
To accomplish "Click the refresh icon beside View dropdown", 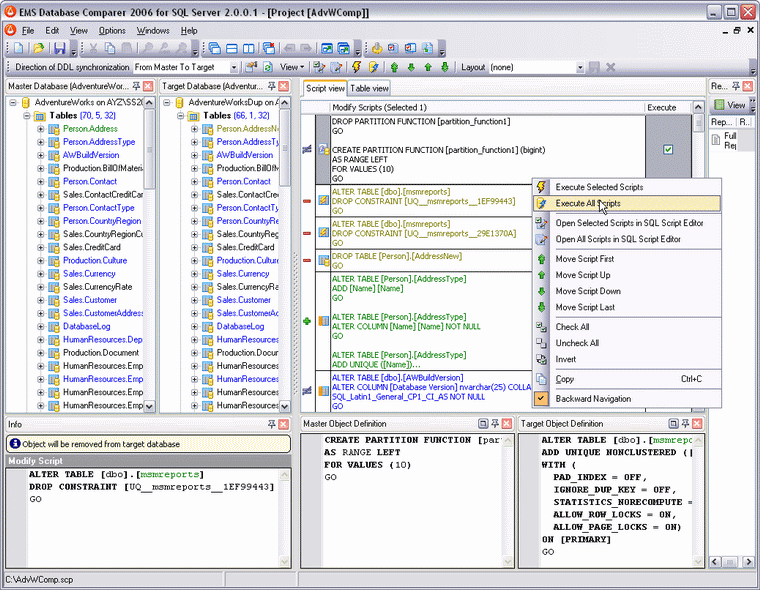I will pyautogui.click(x=268, y=67).
